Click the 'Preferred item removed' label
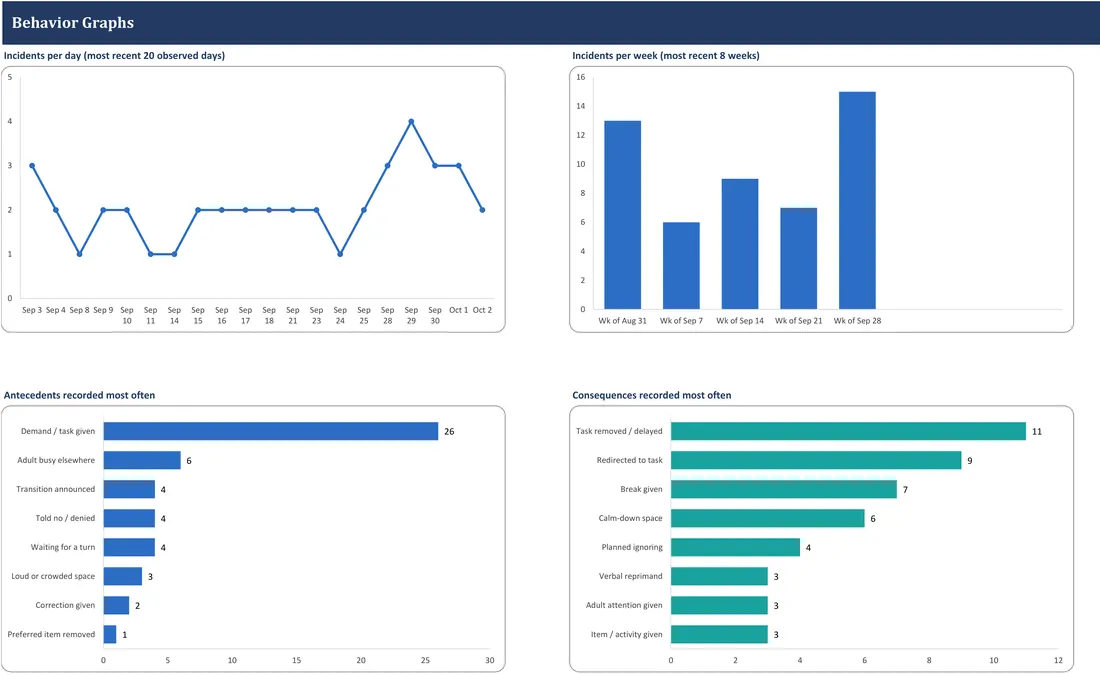1100x675 pixels. pyautogui.click(x=51, y=634)
